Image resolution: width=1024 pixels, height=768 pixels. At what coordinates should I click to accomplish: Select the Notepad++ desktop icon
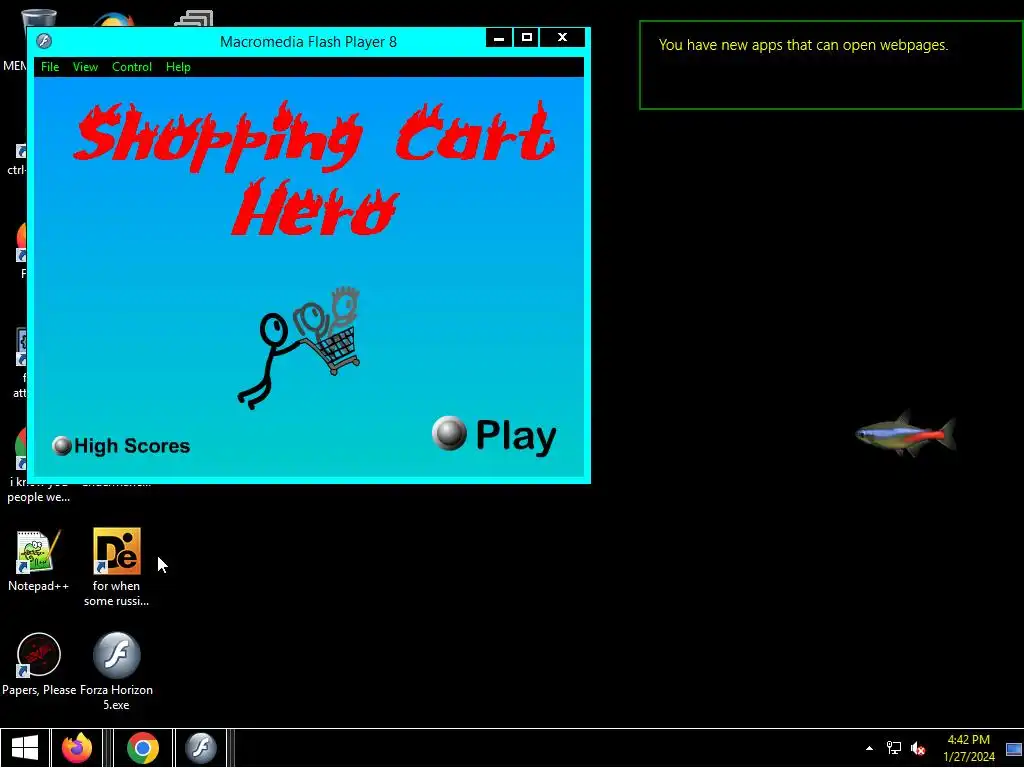coord(39,560)
